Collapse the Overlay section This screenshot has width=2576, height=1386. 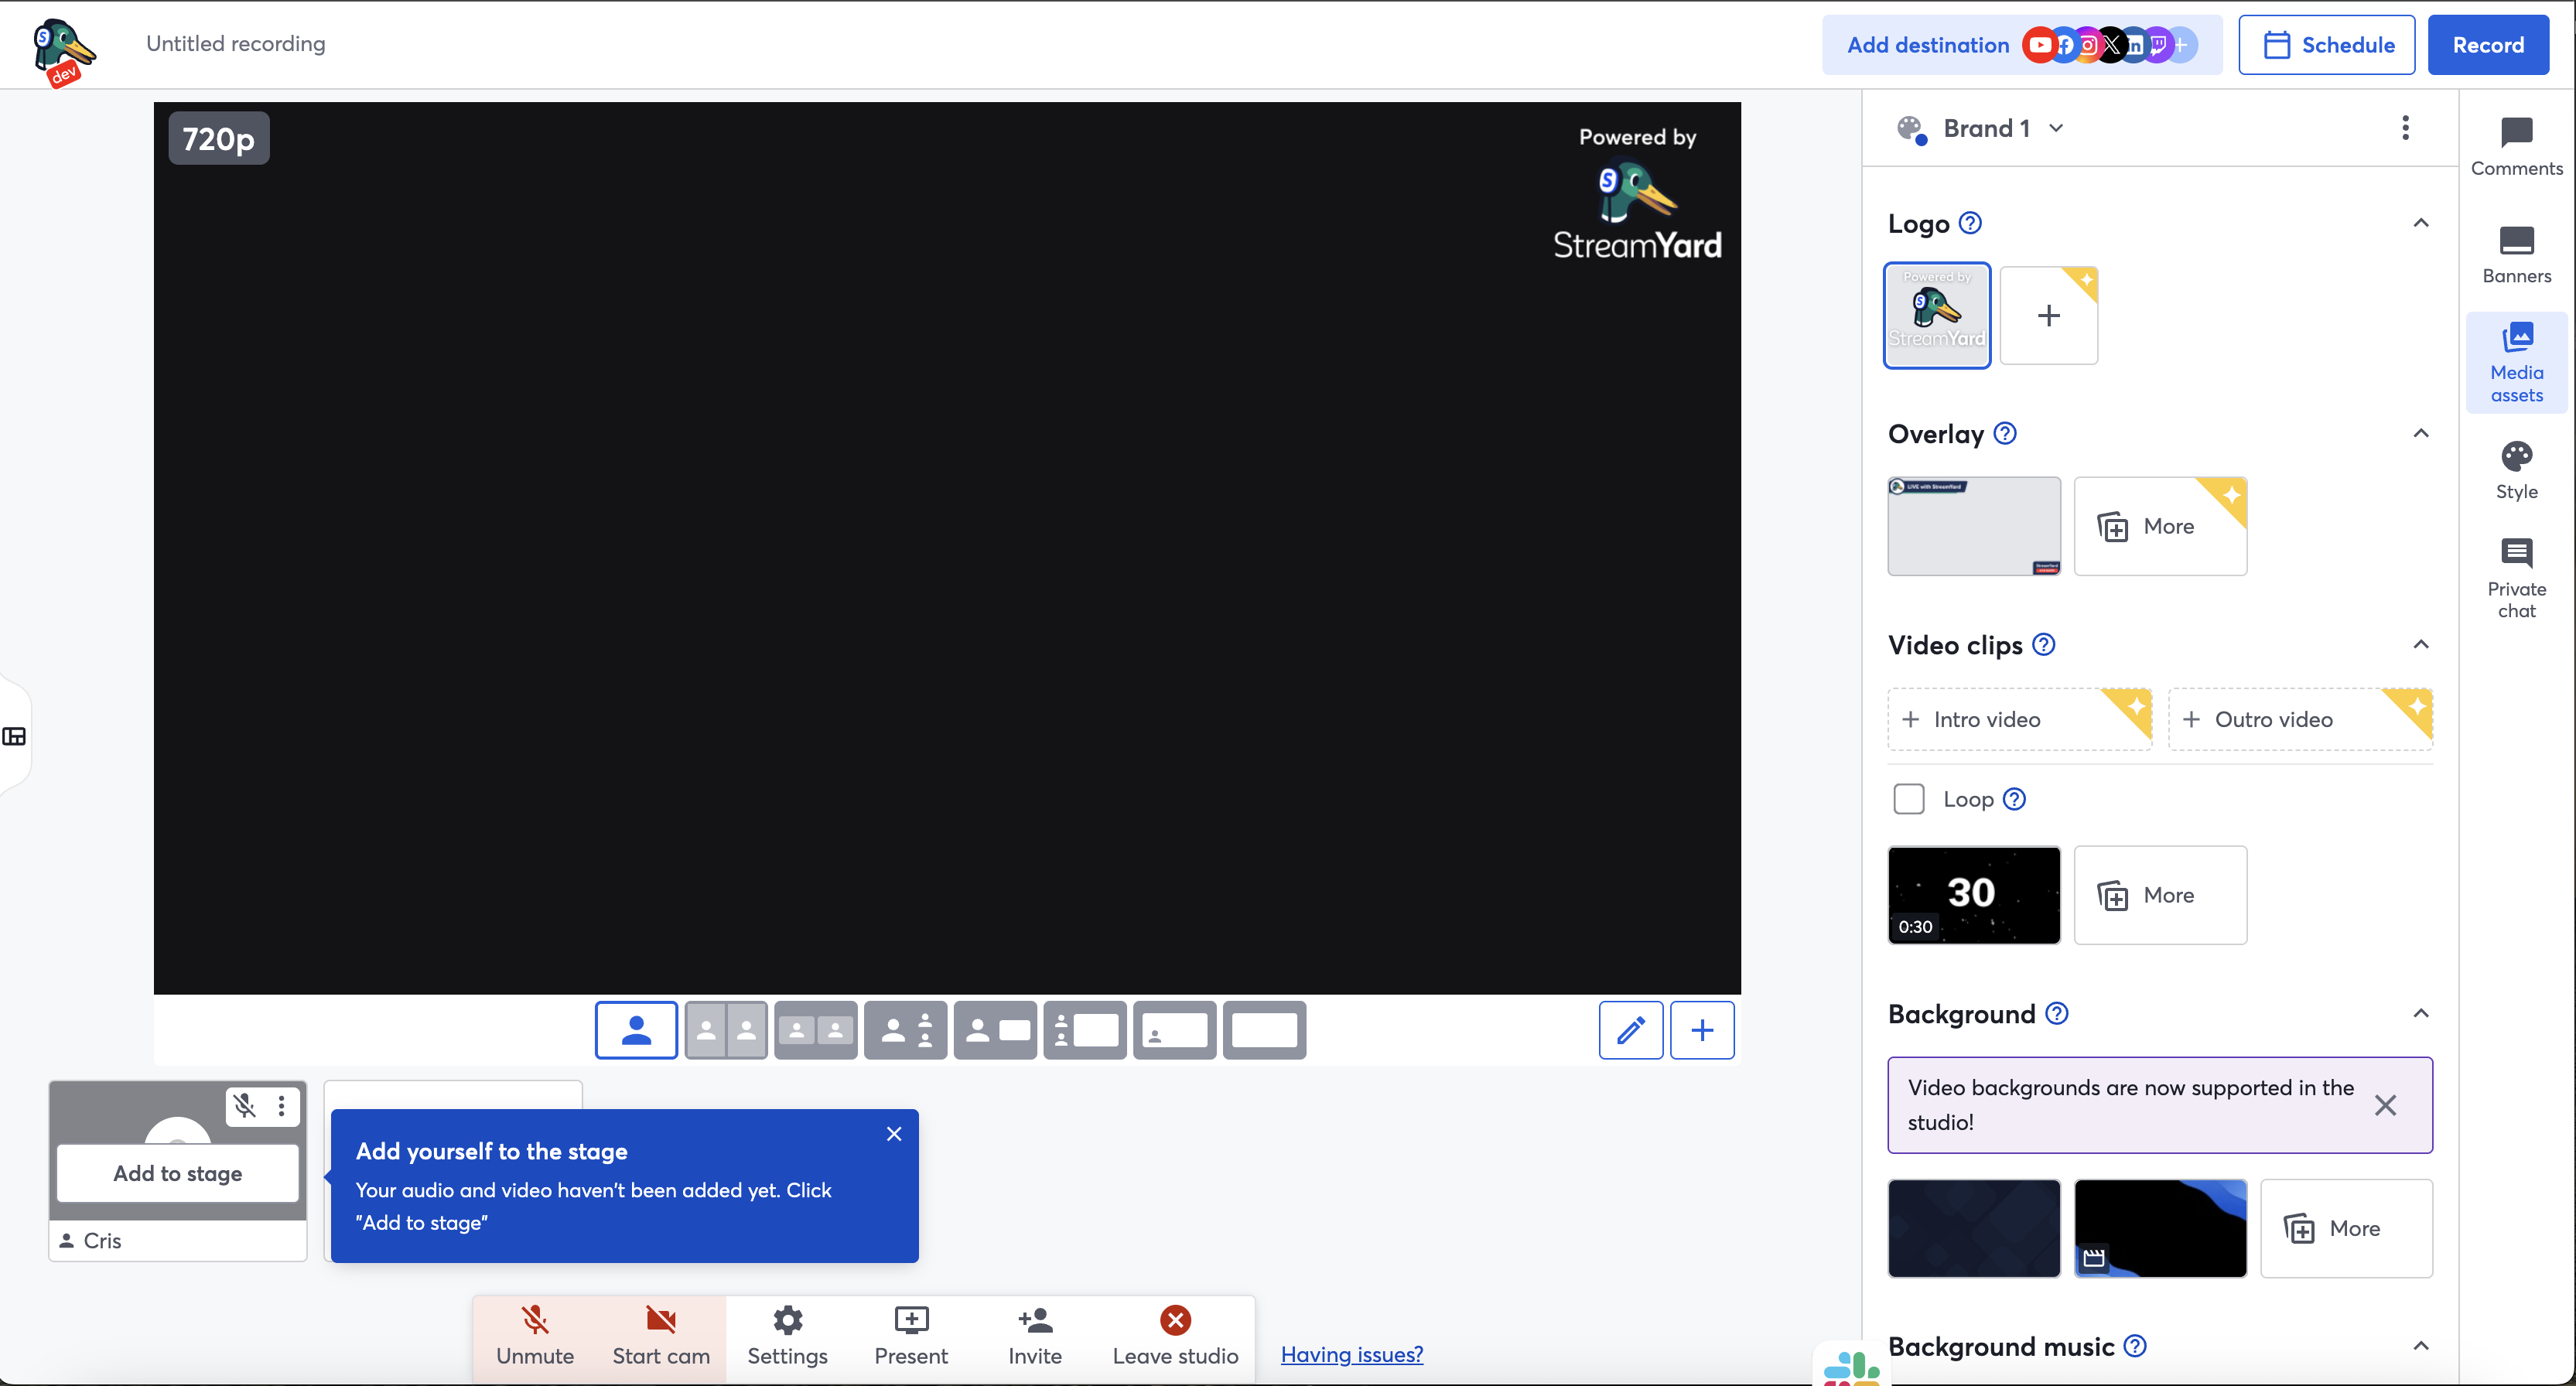click(2421, 433)
